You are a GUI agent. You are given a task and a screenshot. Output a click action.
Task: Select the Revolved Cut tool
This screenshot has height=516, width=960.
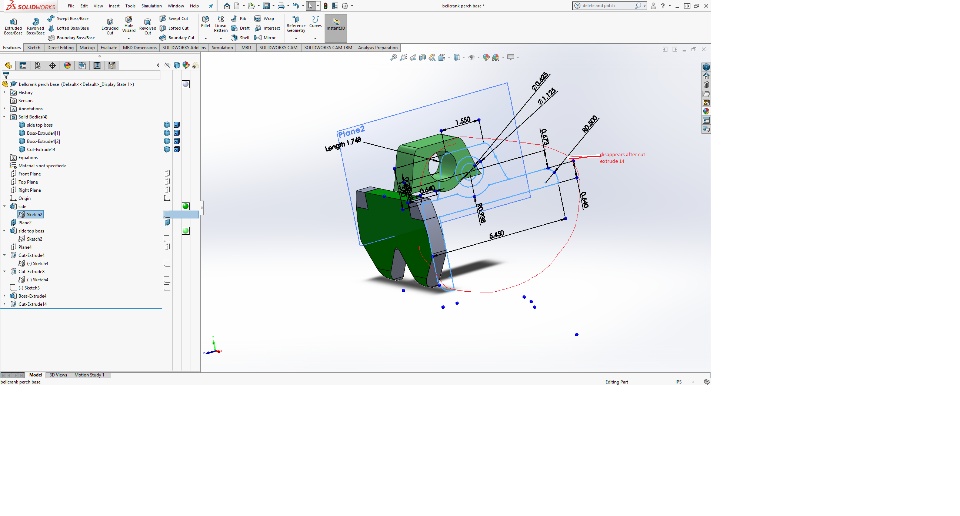click(148, 26)
